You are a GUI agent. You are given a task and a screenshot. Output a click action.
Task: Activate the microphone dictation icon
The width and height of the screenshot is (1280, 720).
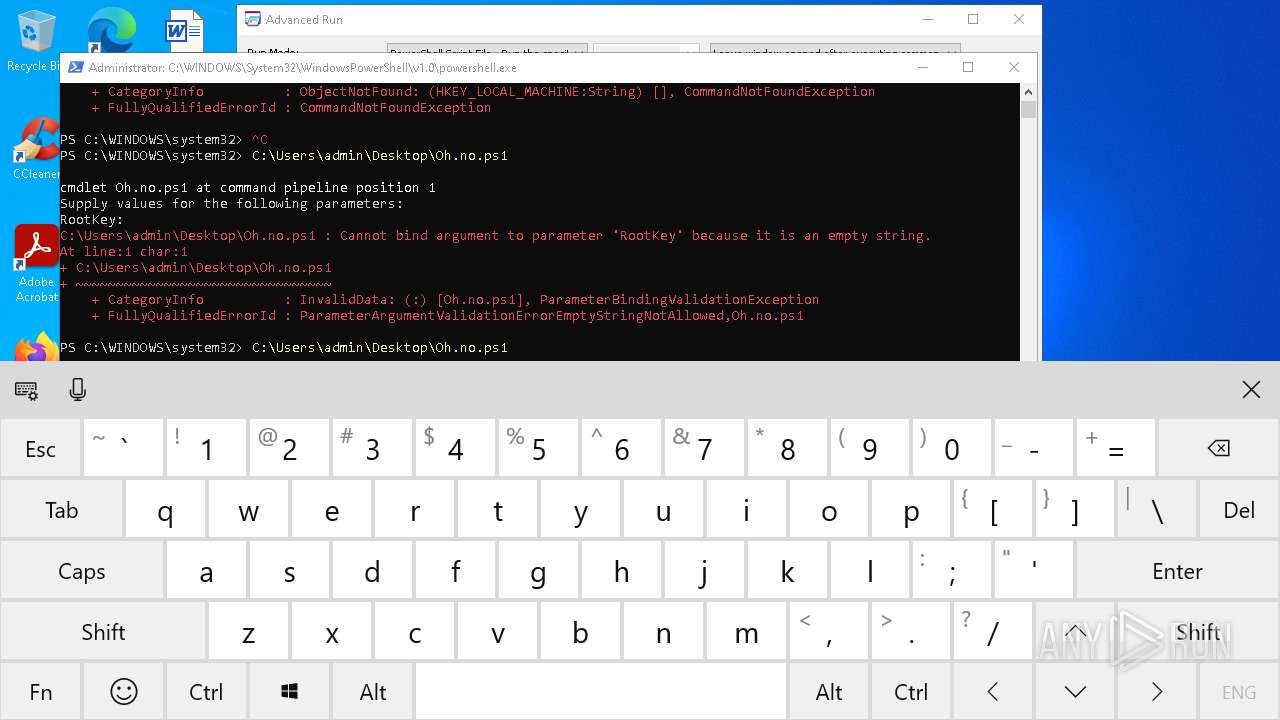pyautogui.click(x=78, y=391)
